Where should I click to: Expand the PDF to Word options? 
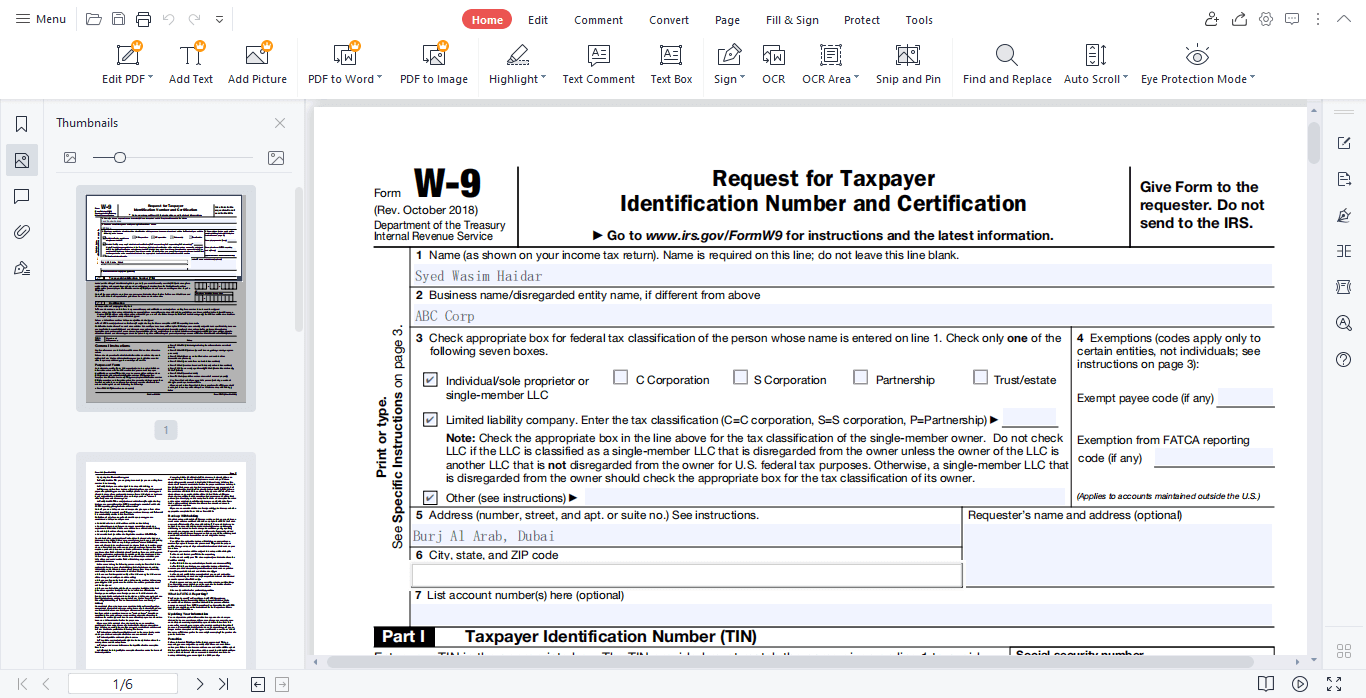380,79
